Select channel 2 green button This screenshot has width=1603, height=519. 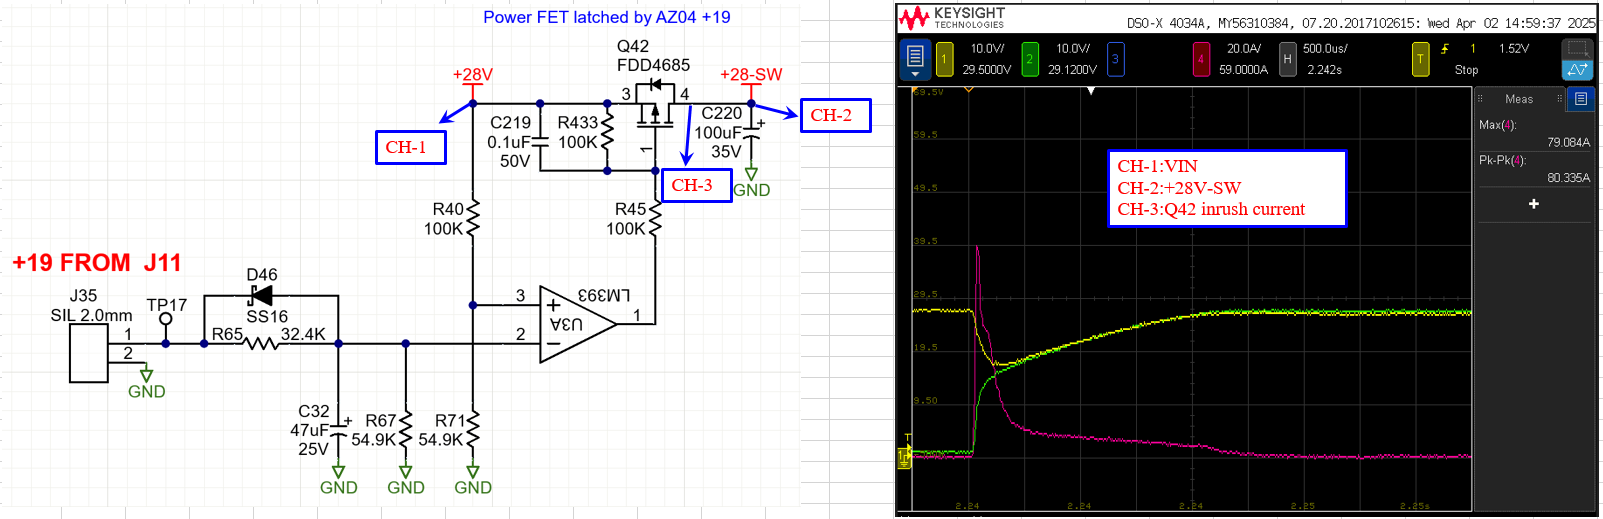1030,59
